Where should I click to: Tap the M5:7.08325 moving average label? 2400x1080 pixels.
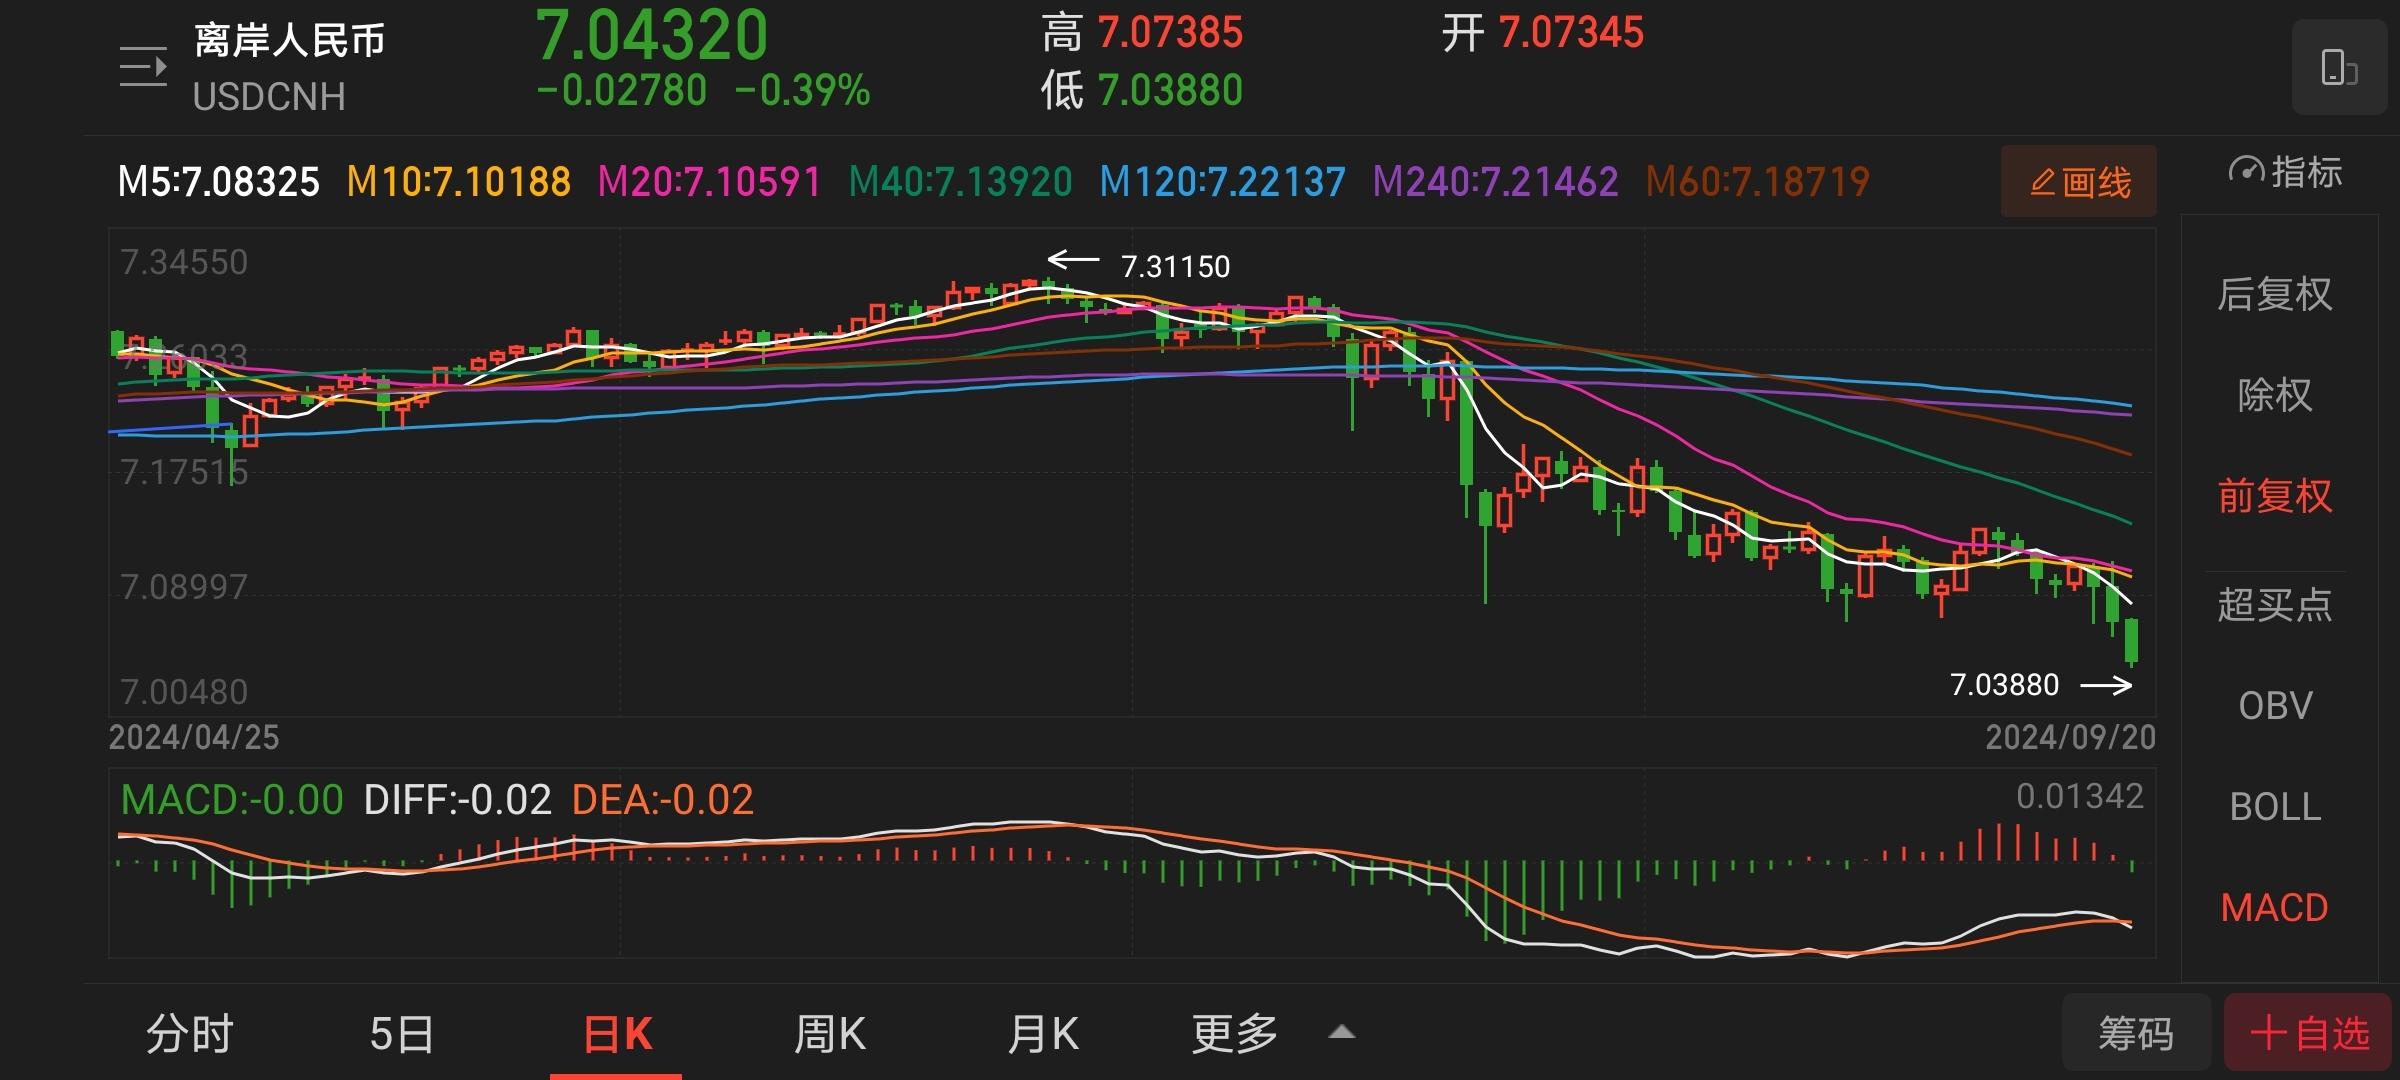[218, 182]
